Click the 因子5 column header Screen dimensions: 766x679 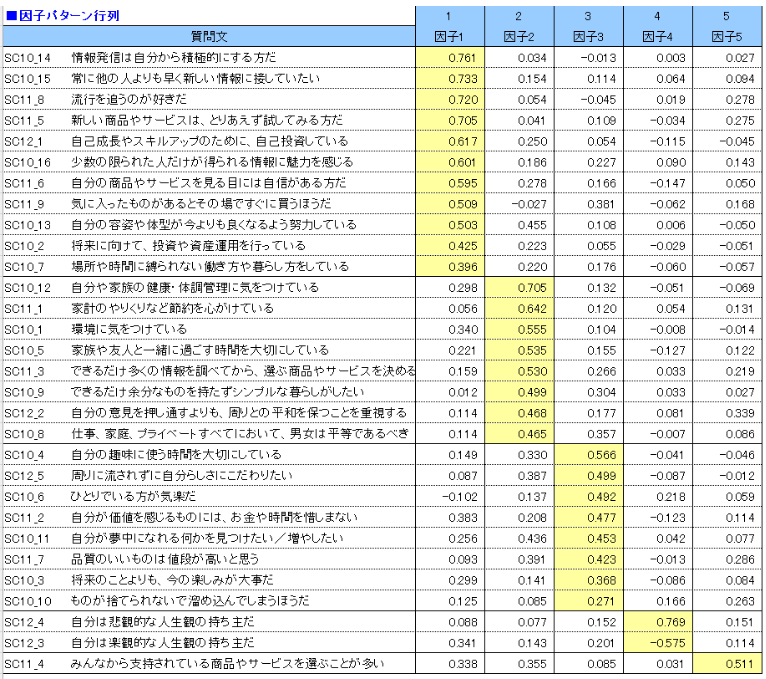(x=726, y=36)
